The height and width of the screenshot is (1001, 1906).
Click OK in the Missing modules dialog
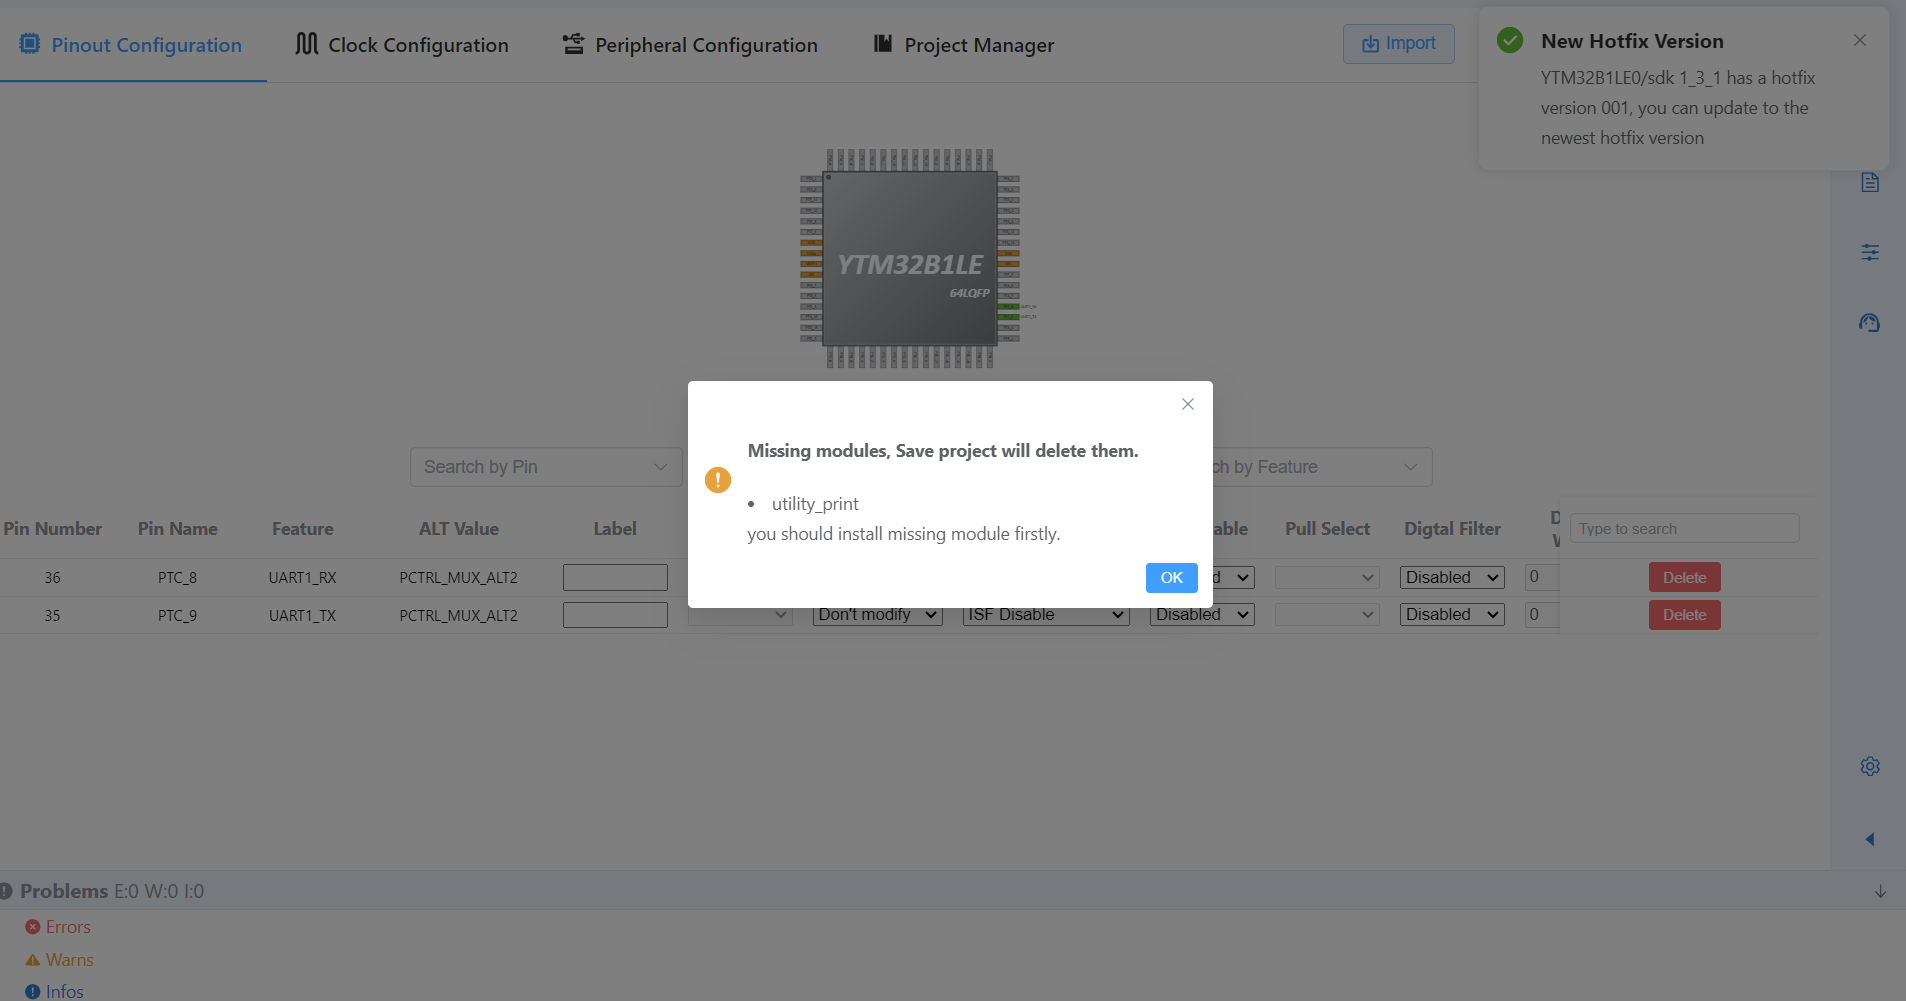(x=1171, y=578)
